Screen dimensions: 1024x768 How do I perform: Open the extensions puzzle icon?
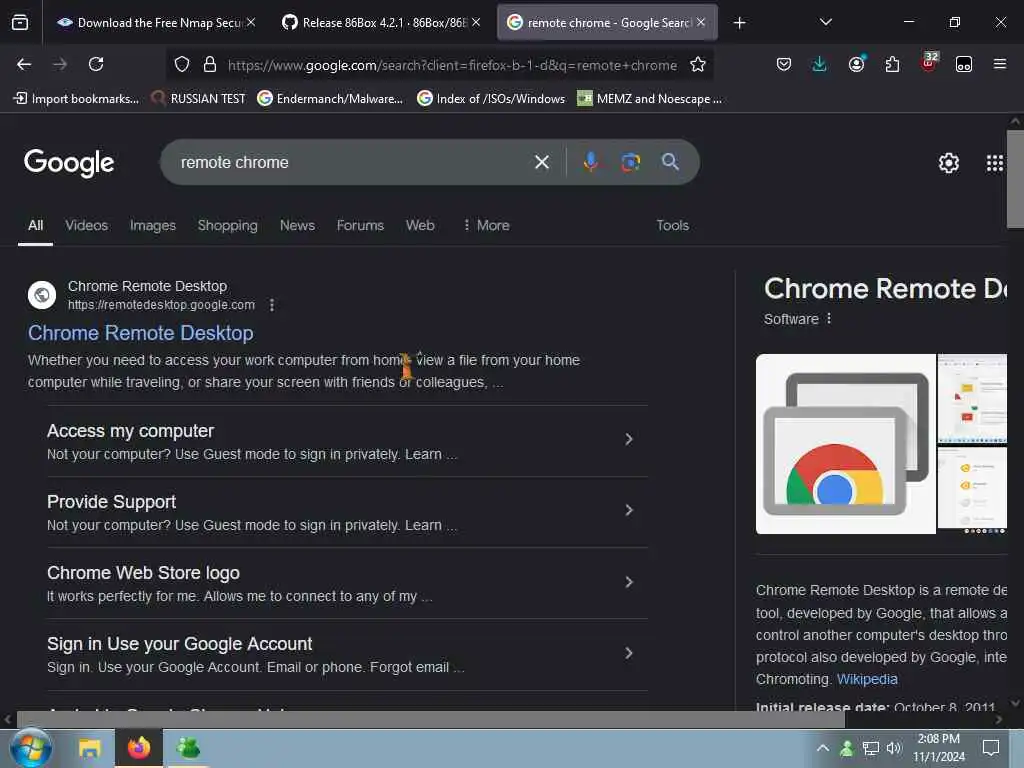892,64
